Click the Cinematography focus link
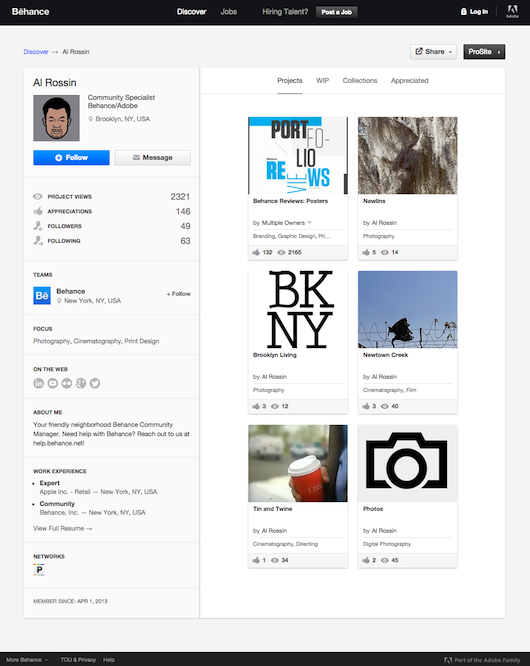The width and height of the screenshot is (530, 666). point(97,341)
